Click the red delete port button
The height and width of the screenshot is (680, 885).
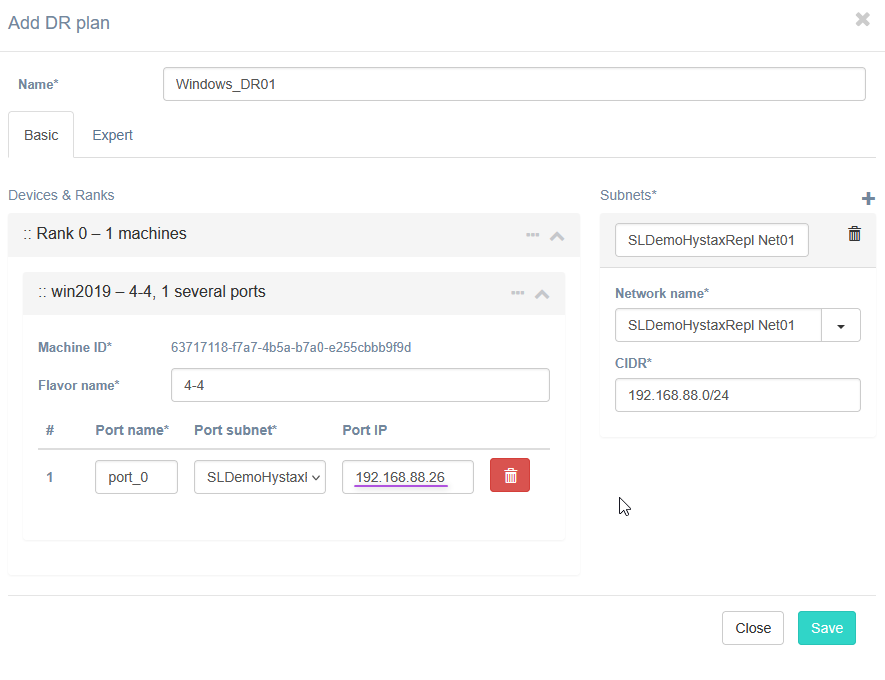510,476
